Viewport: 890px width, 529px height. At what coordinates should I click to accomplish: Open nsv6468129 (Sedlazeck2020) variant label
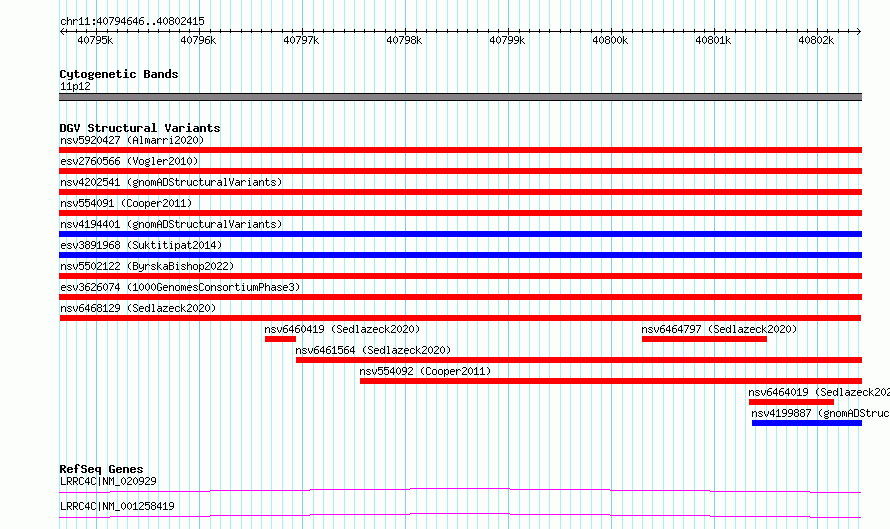point(138,308)
